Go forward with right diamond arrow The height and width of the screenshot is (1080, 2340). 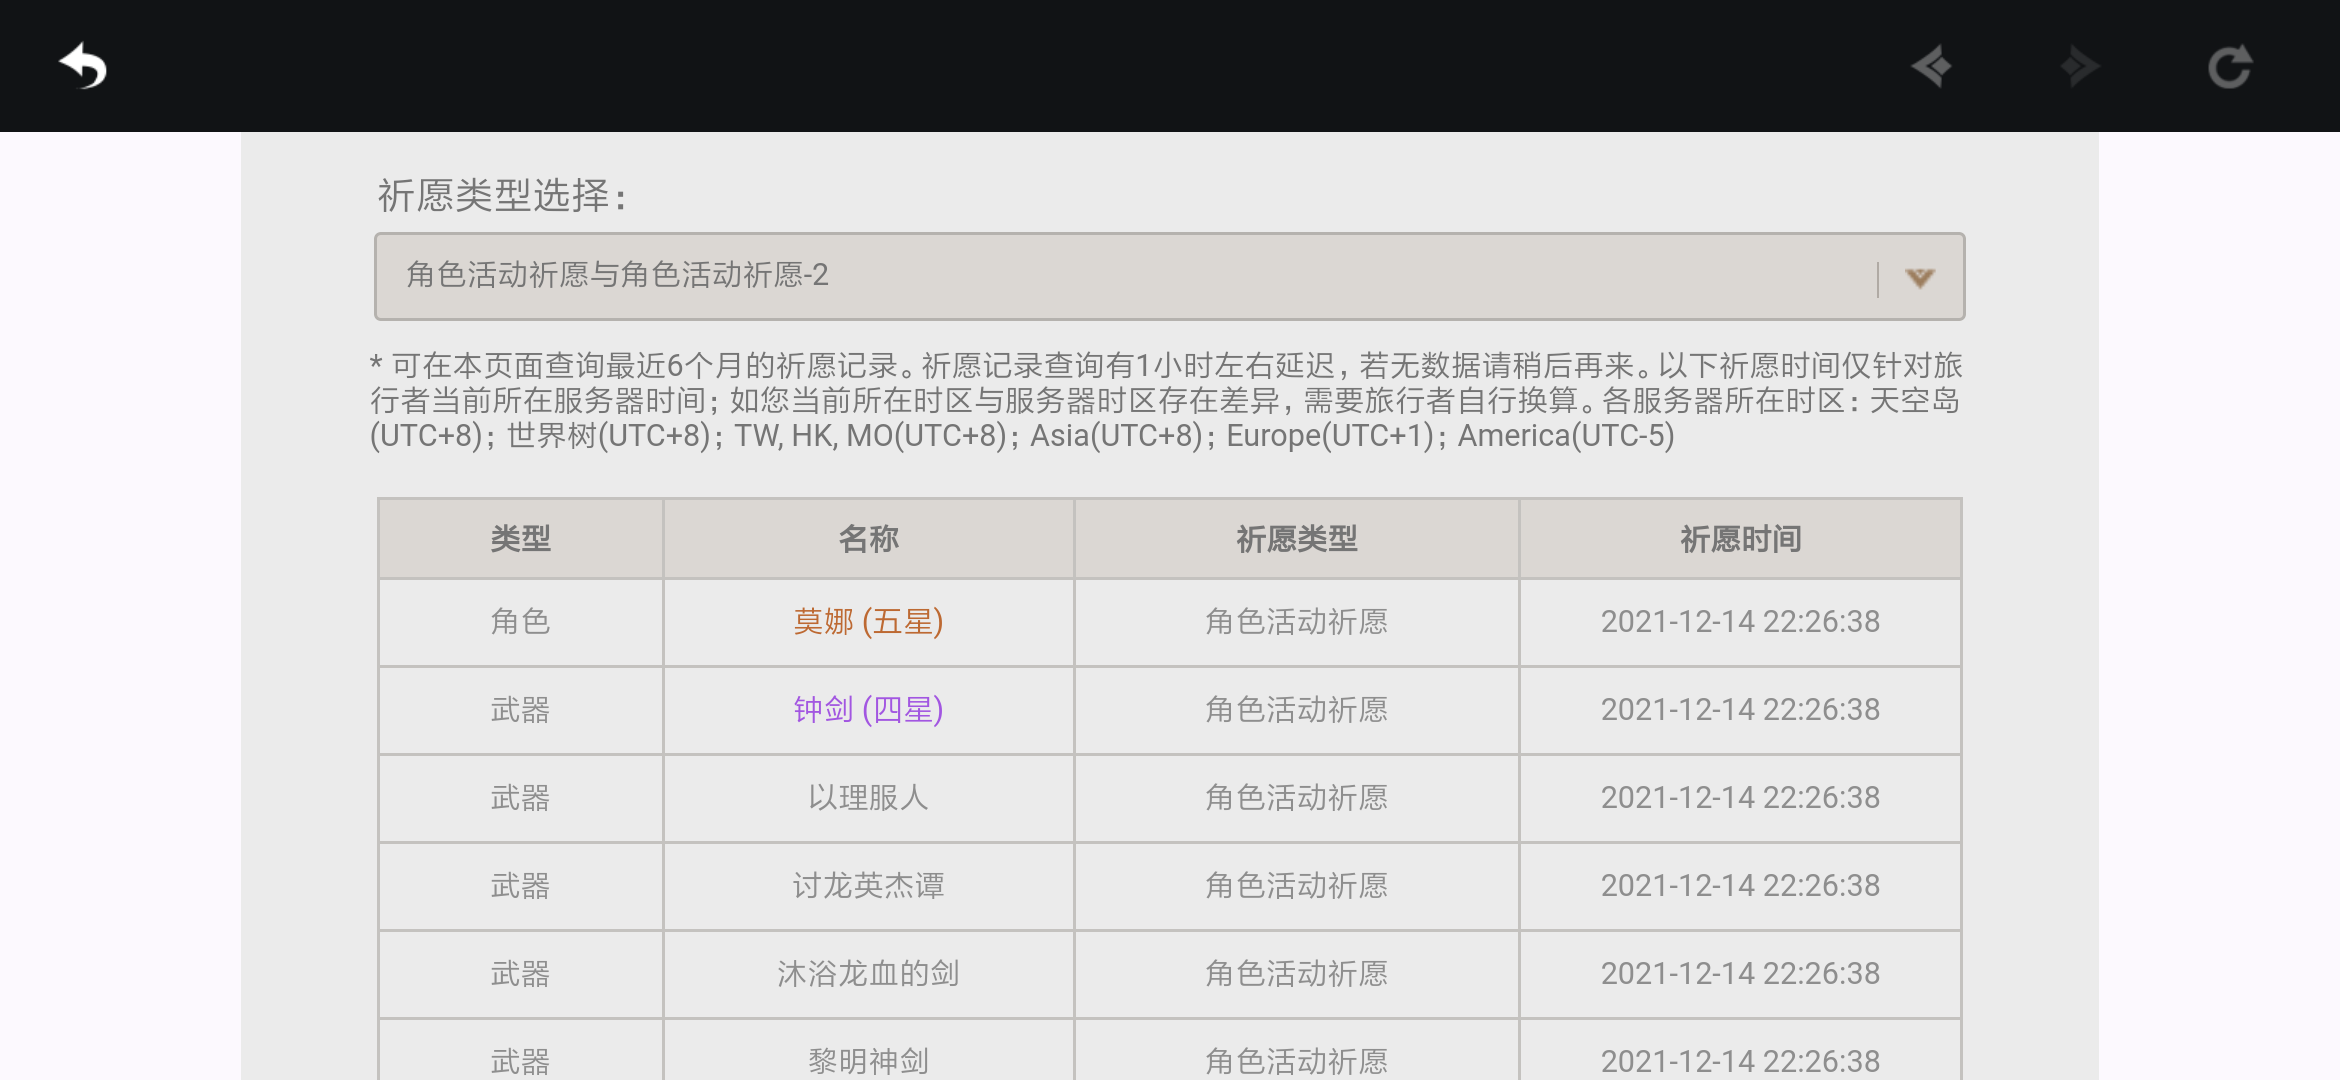click(2080, 67)
